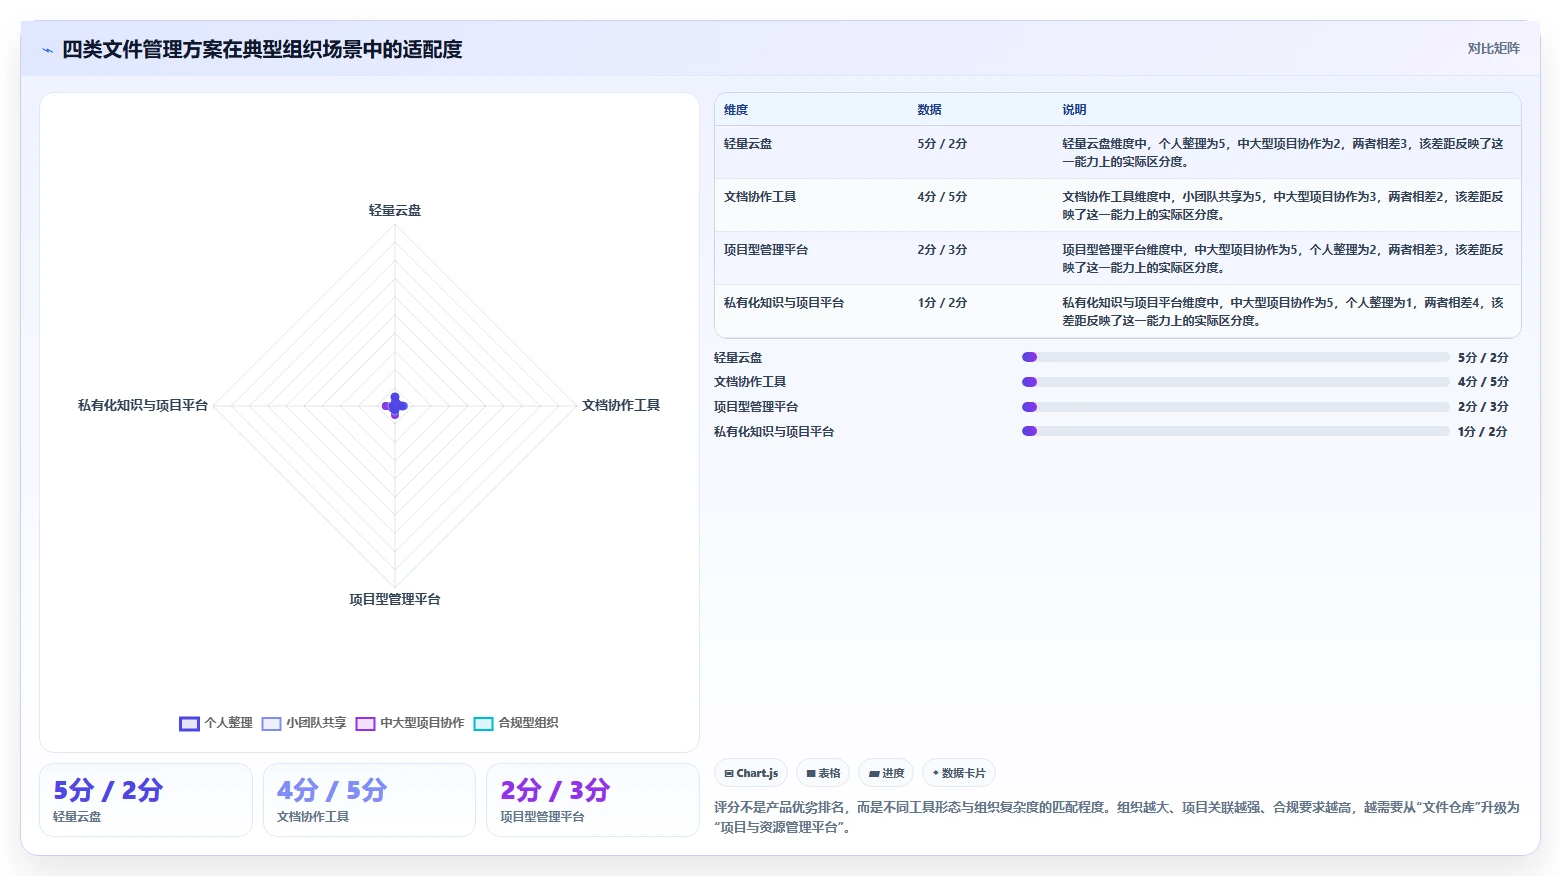Click the 项目型管理平台 label beside the progress bars
Viewport: 1561px width, 876px height.
(756, 407)
